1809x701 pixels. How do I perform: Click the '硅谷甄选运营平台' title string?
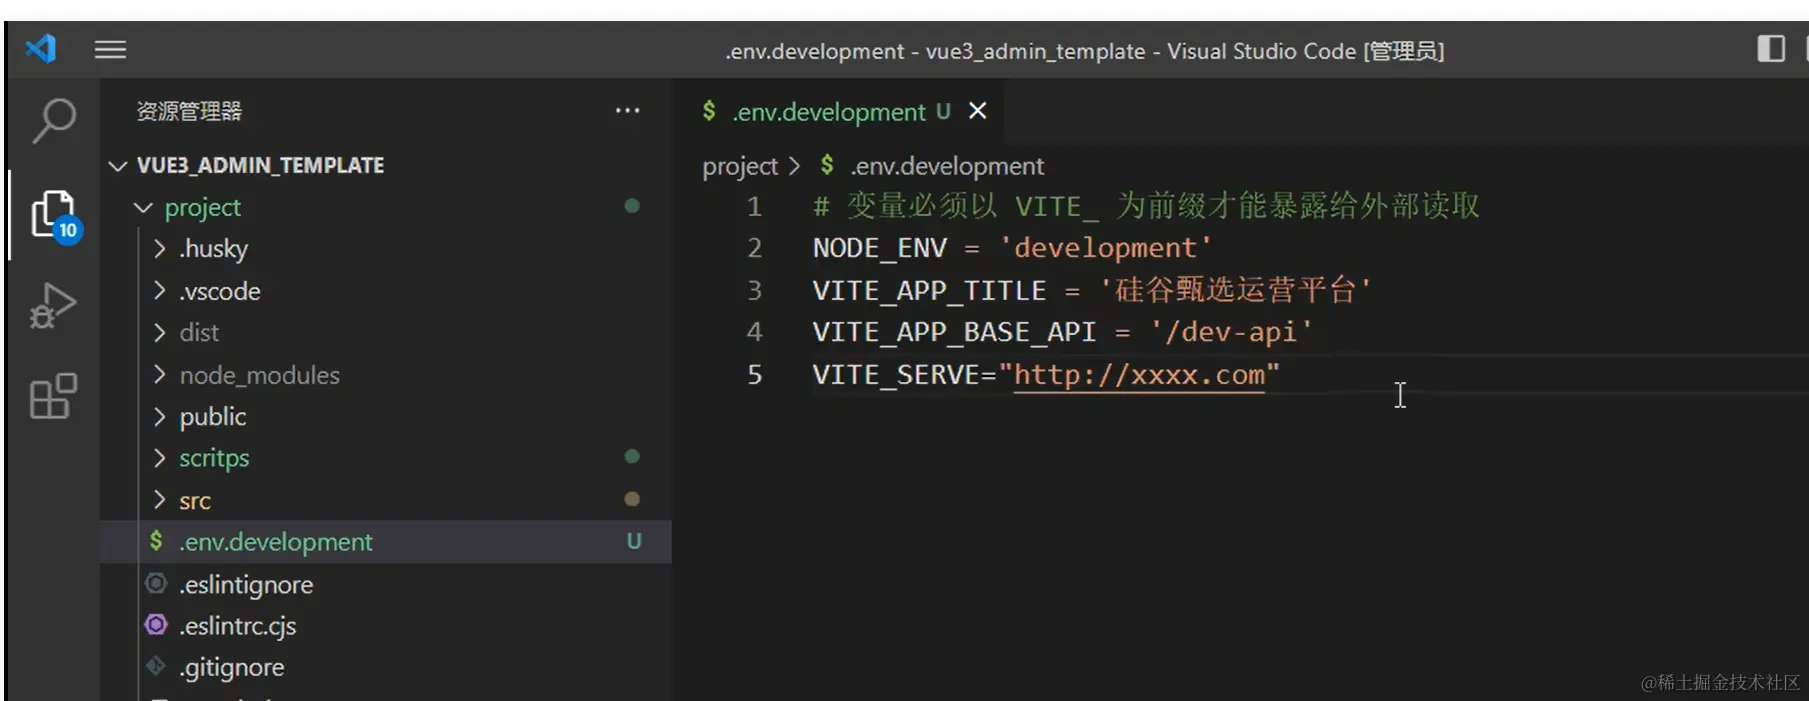[1236, 290]
